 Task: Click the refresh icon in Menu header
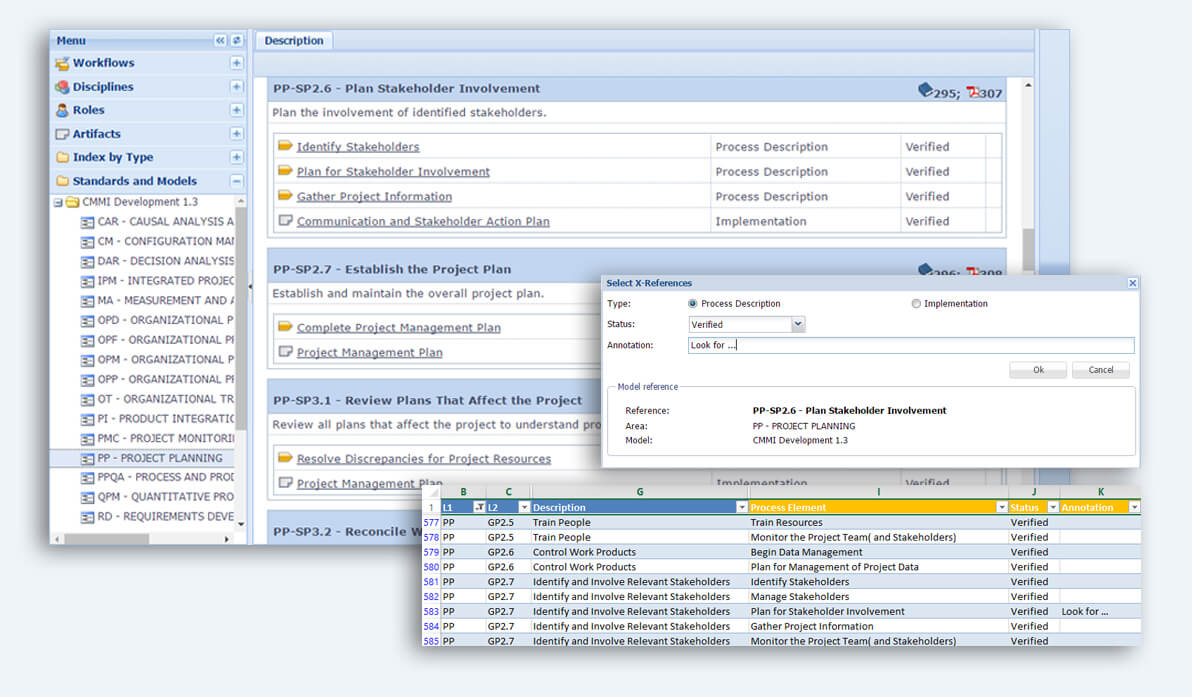236,40
